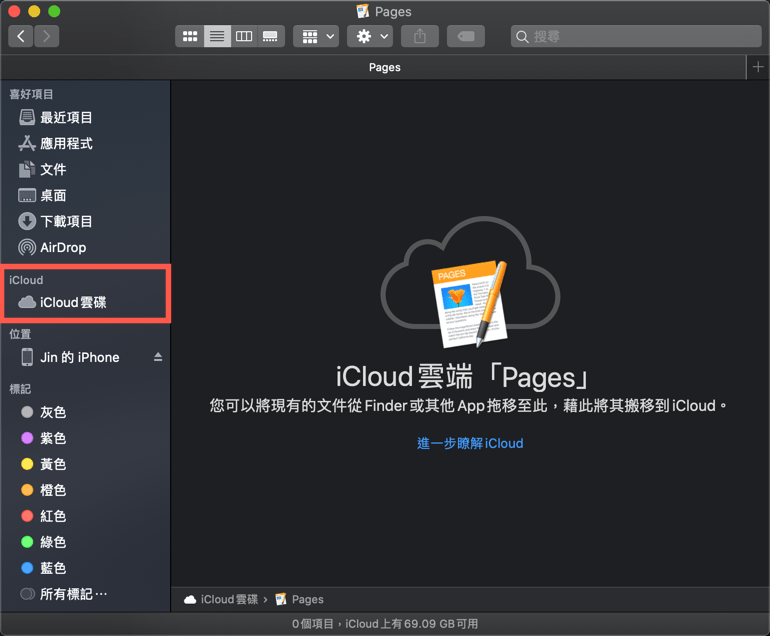Image resolution: width=770 pixels, height=636 pixels.
Task: Open the group-by arrangement dropdown
Action: 316,36
